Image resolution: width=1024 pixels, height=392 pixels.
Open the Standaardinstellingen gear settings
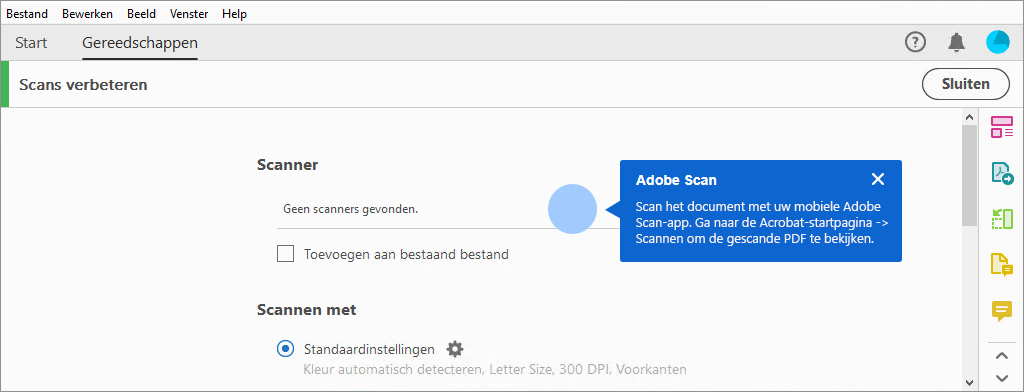(x=455, y=349)
